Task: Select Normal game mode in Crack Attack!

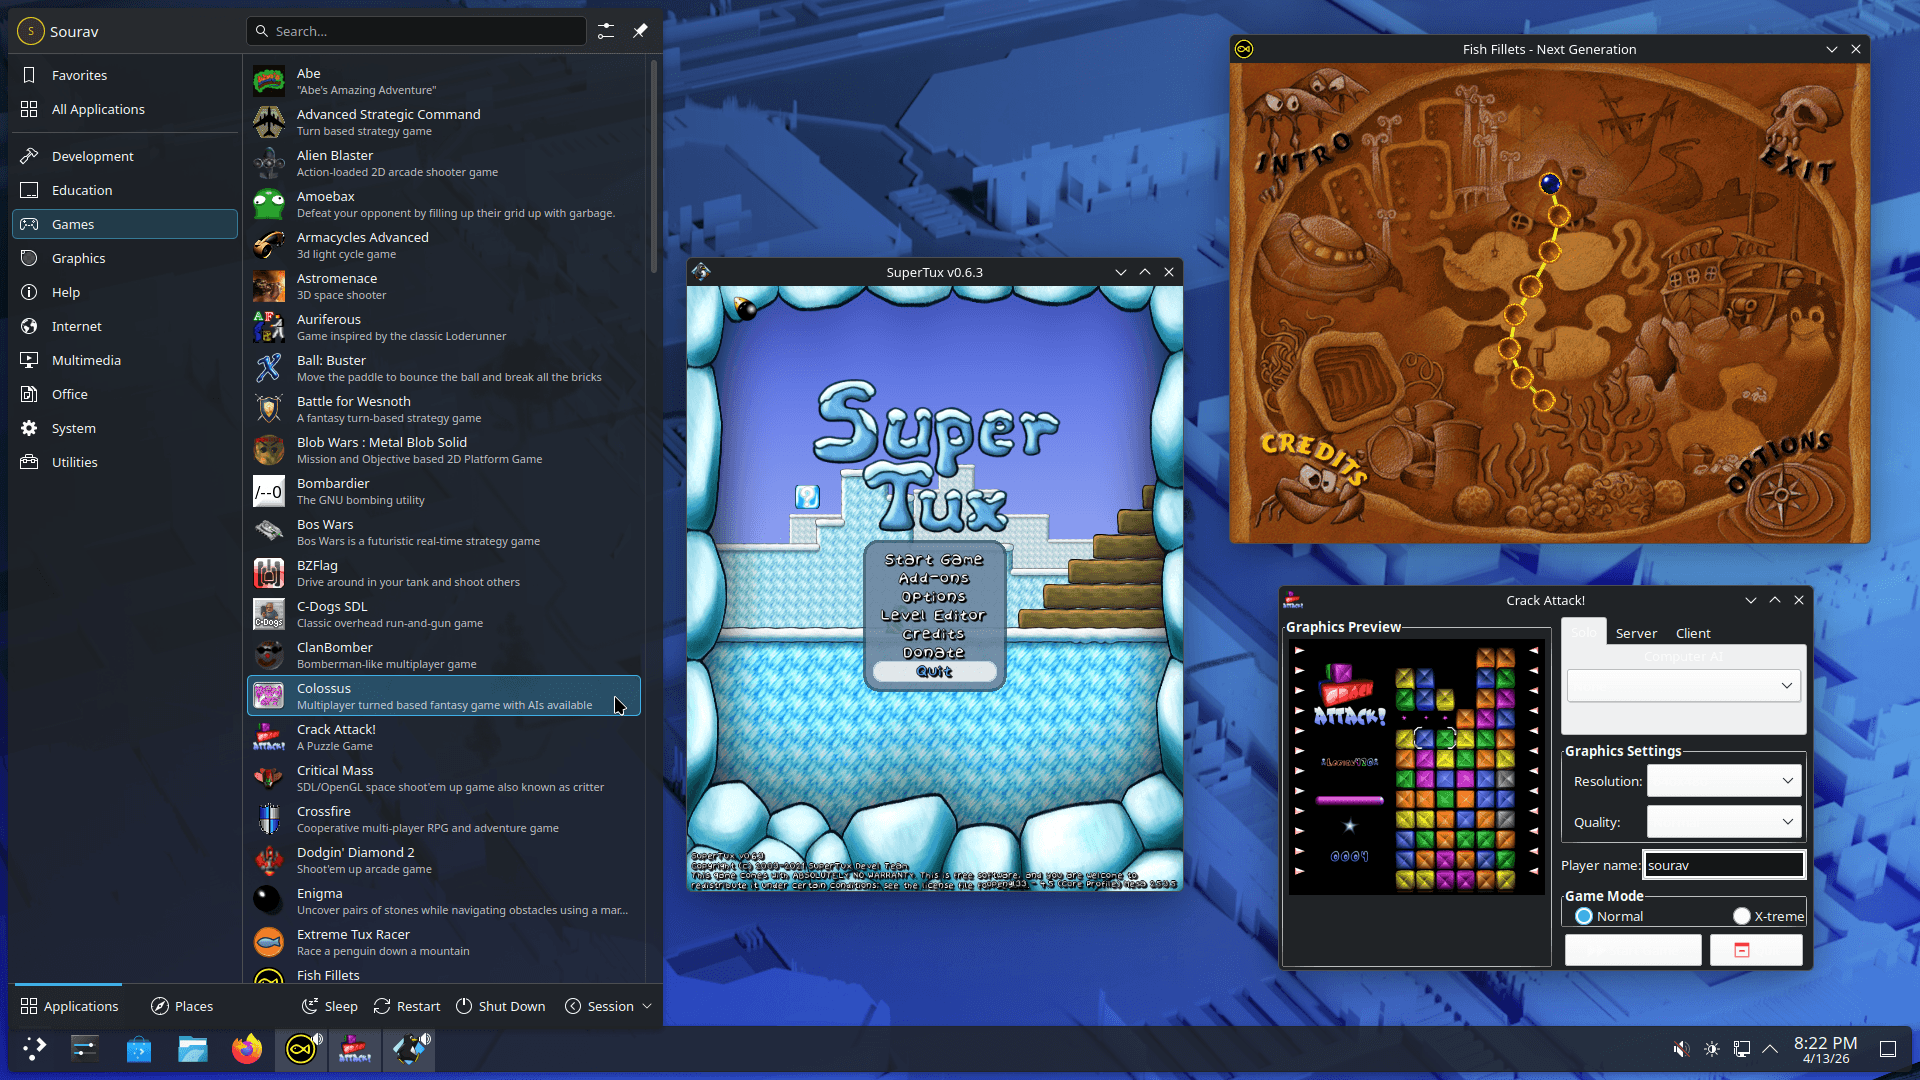Action: [x=1584, y=916]
